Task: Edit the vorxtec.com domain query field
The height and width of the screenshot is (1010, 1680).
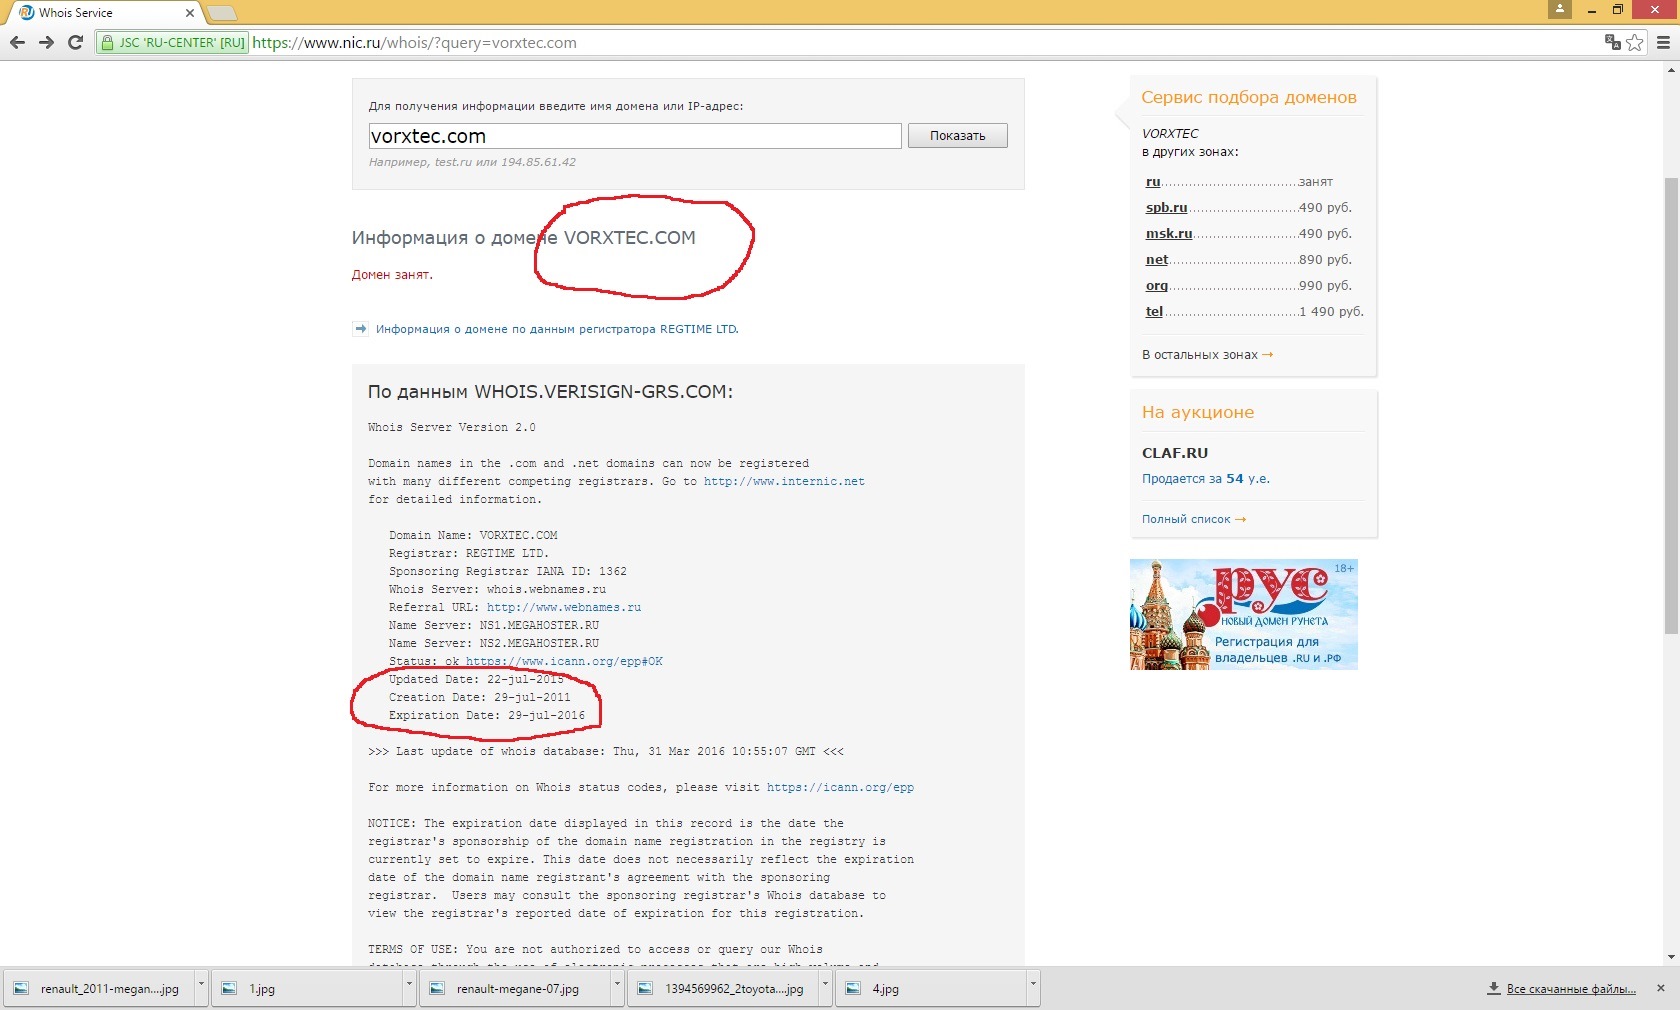Action: [635, 136]
